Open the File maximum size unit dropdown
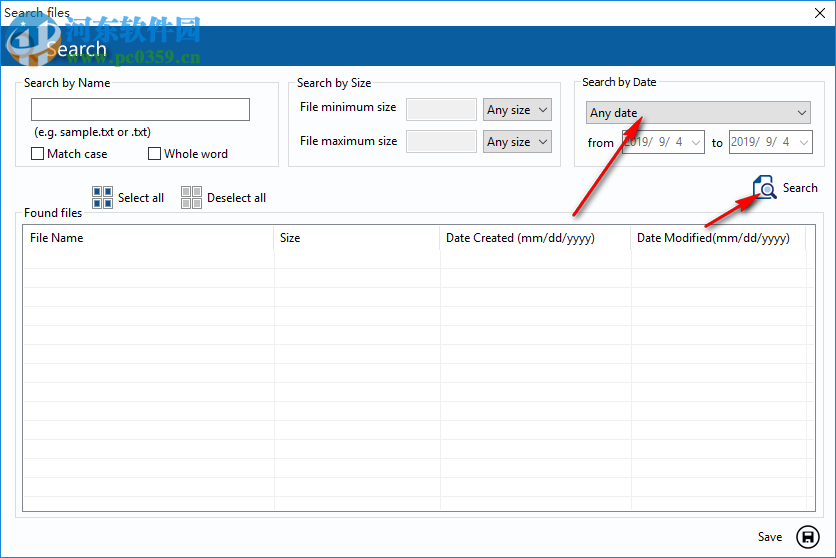This screenshot has width=836, height=558. tap(517, 142)
